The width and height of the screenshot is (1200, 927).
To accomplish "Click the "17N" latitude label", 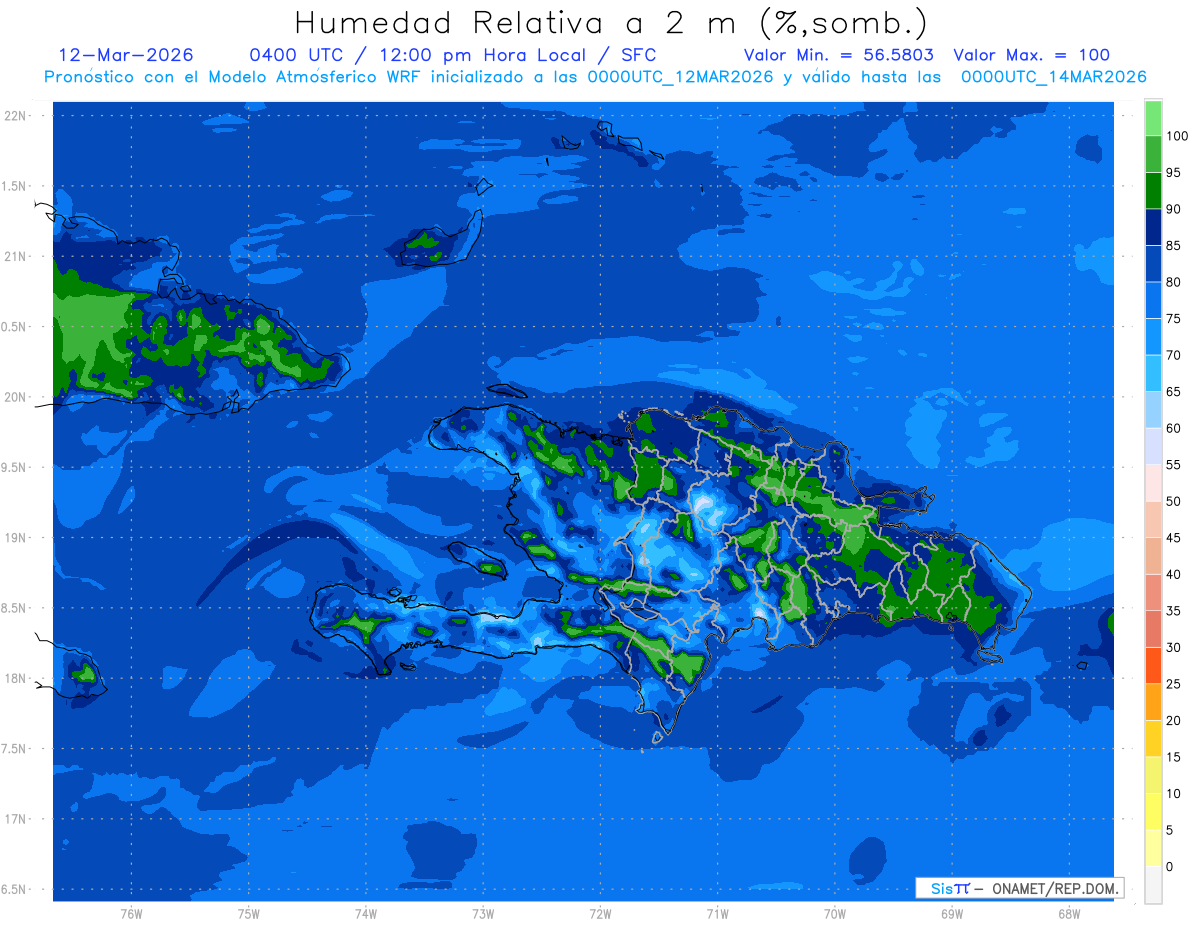I will (x=16, y=819).
